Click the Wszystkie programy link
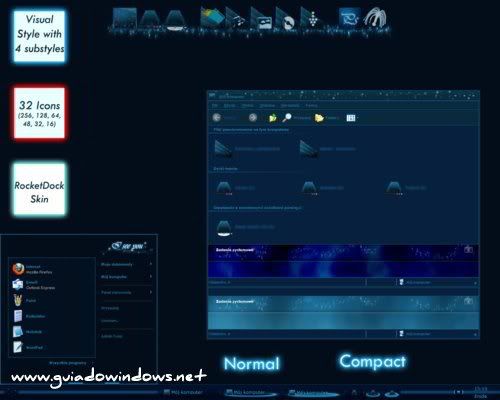500x400 pixels. tap(67, 363)
